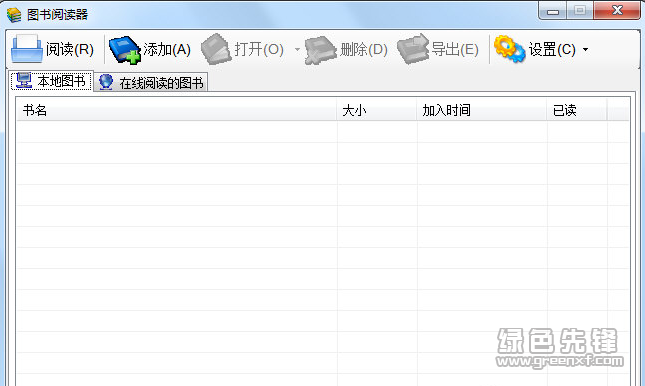Switch to the 本地图书 tab
Viewport: 645px width, 386px height.
pyautogui.click(x=51, y=80)
